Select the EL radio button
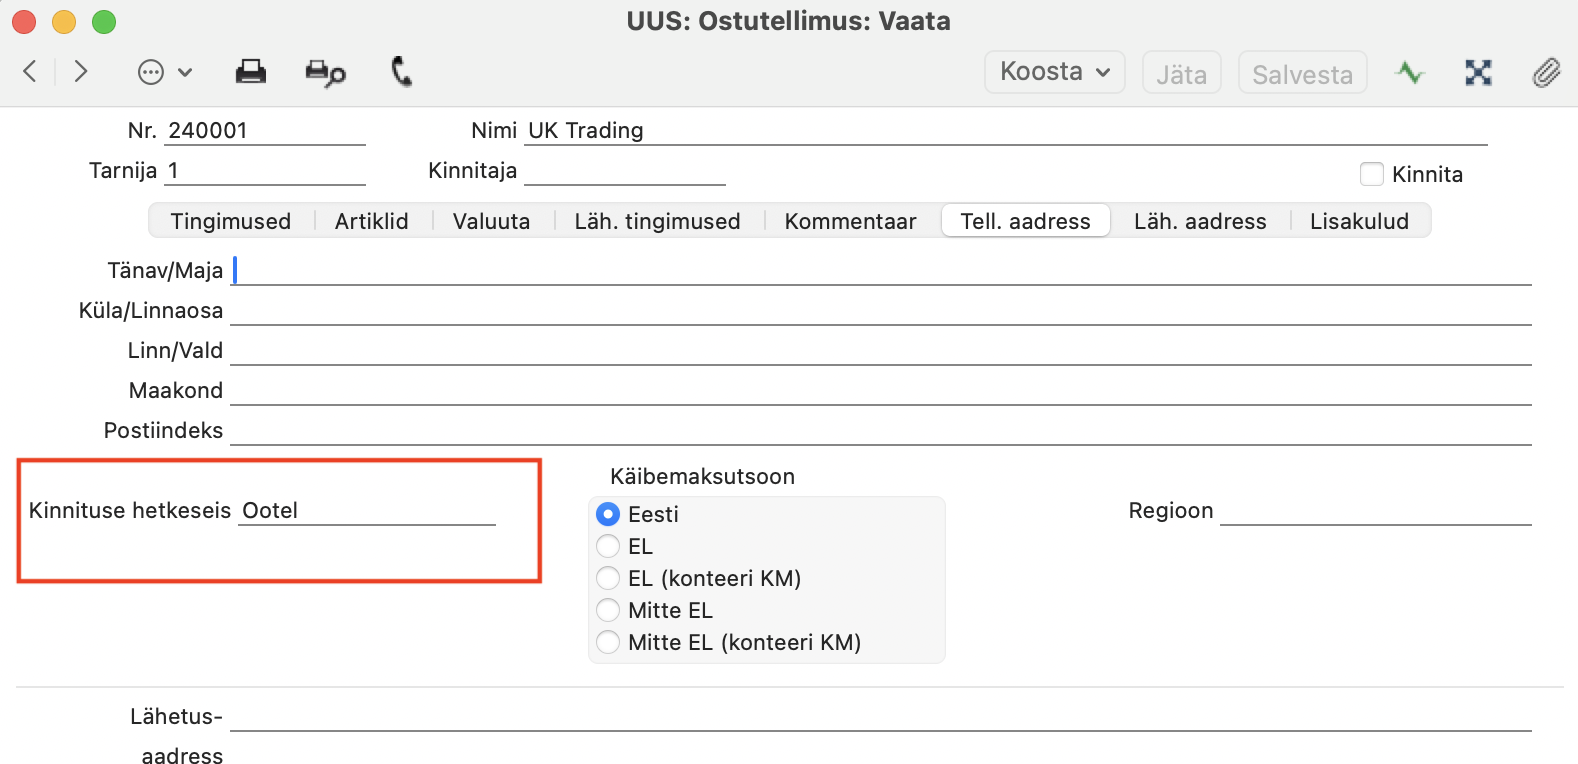Viewport: 1578px width, 764px height. (x=608, y=546)
